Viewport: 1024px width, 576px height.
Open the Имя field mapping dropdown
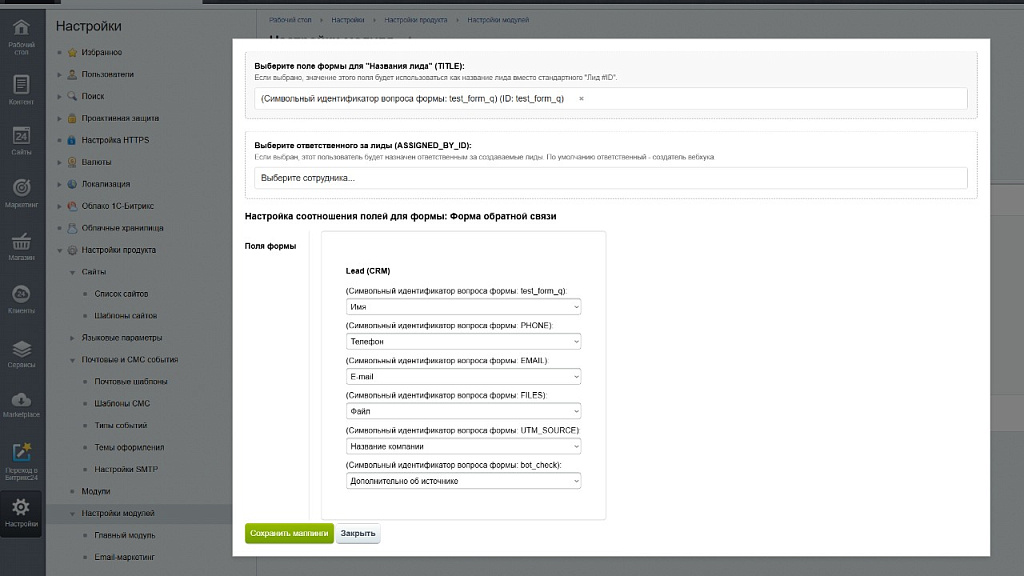click(463, 307)
